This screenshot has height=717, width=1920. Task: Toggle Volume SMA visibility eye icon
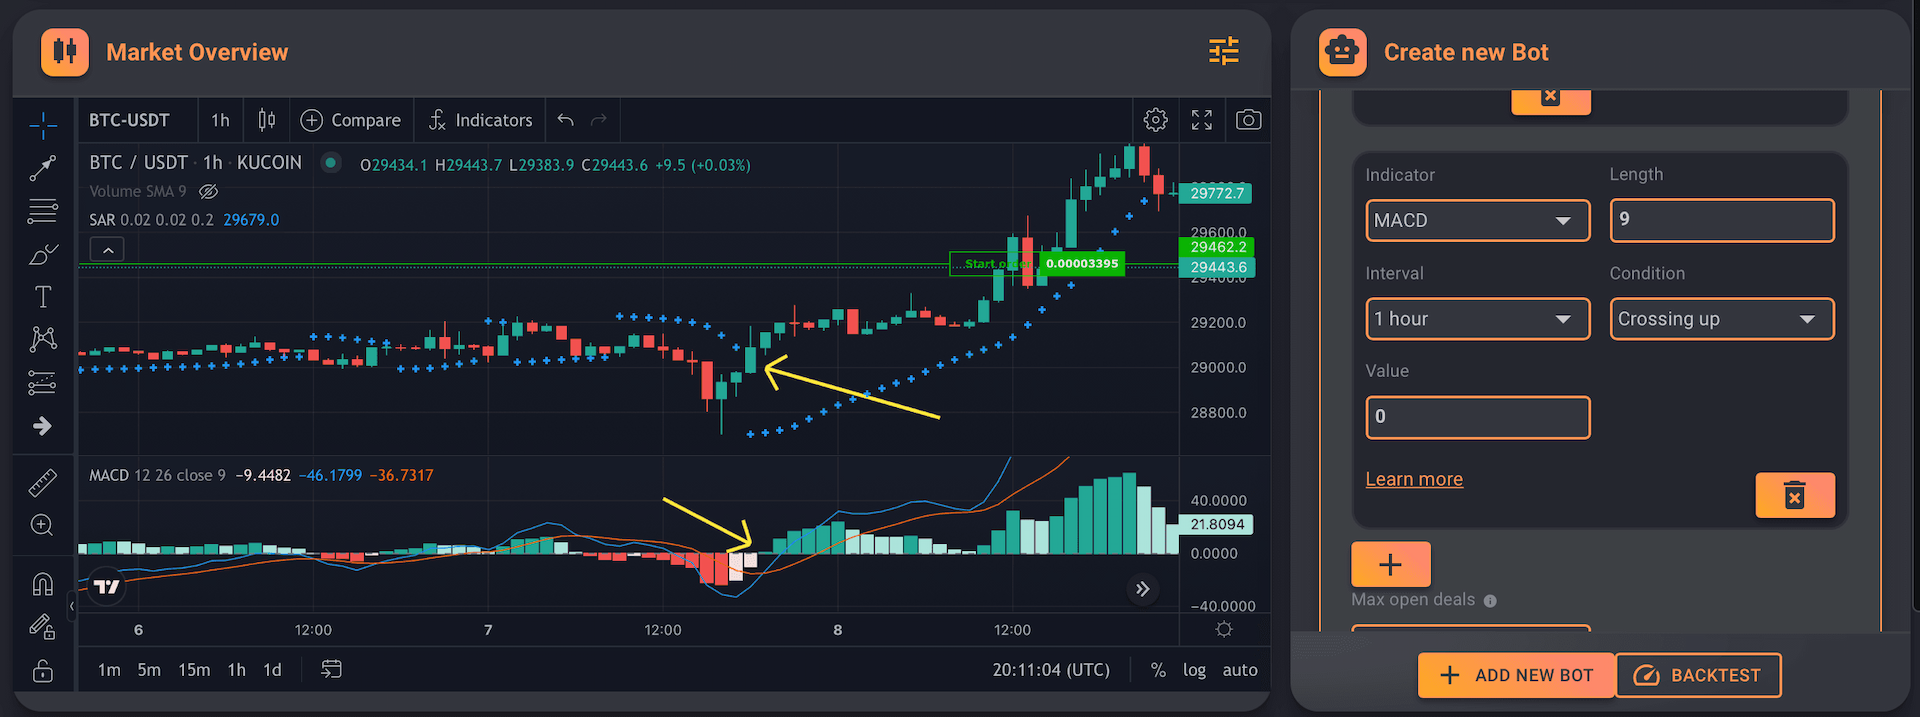[208, 191]
